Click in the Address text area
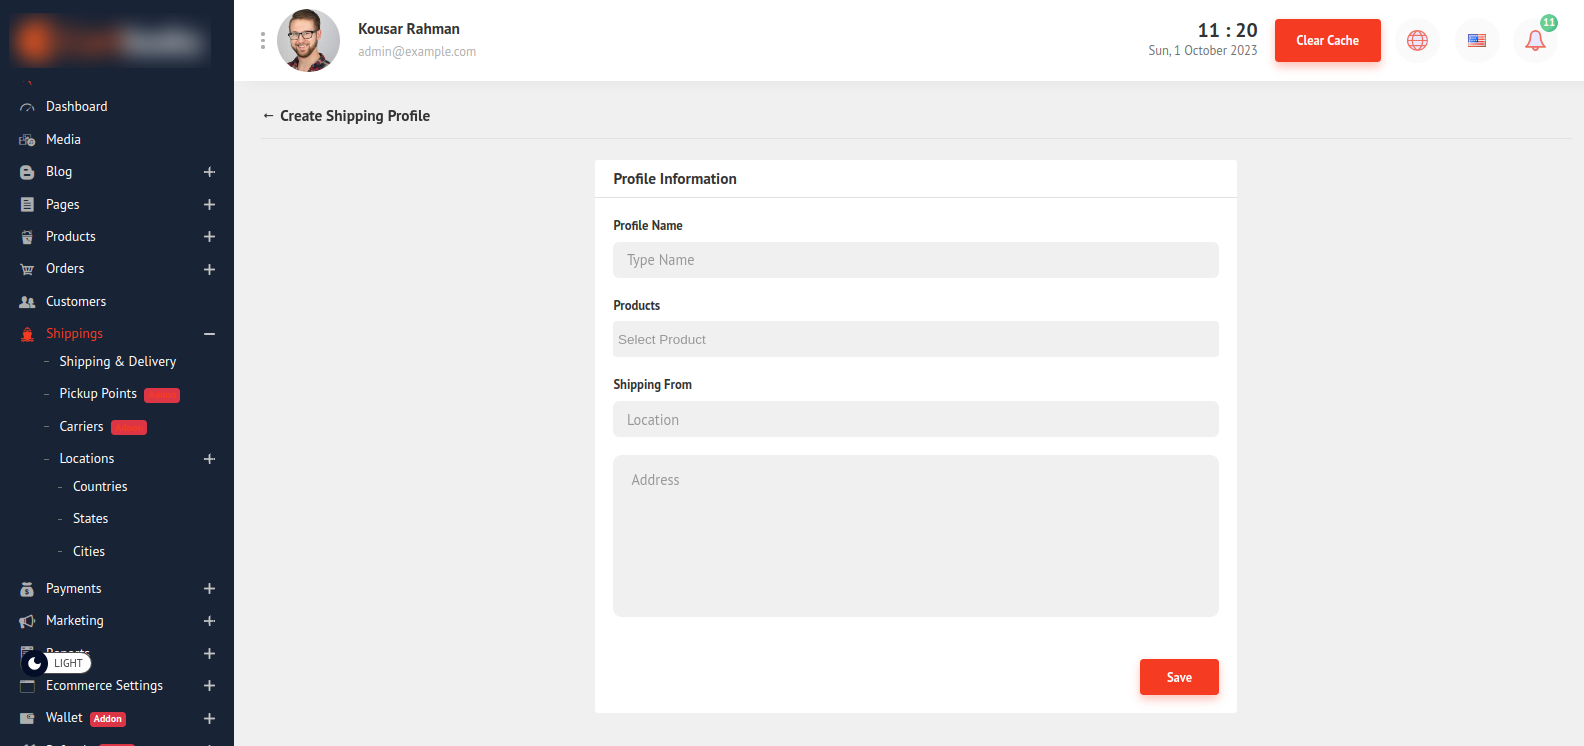1584x746 pixels. click(x=915, y=535)
